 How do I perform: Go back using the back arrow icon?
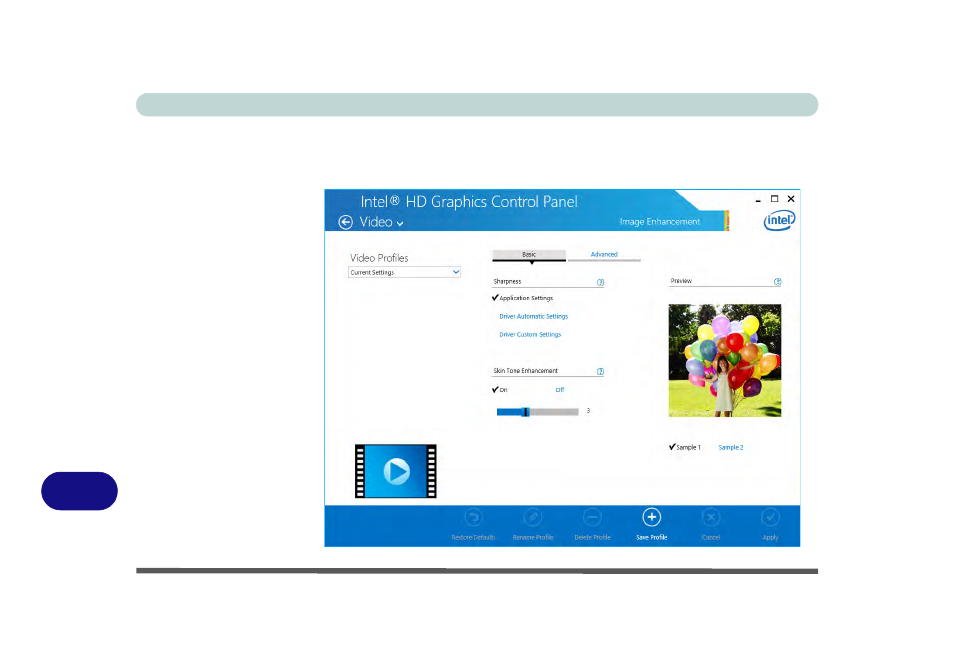[x=346, y=223]
